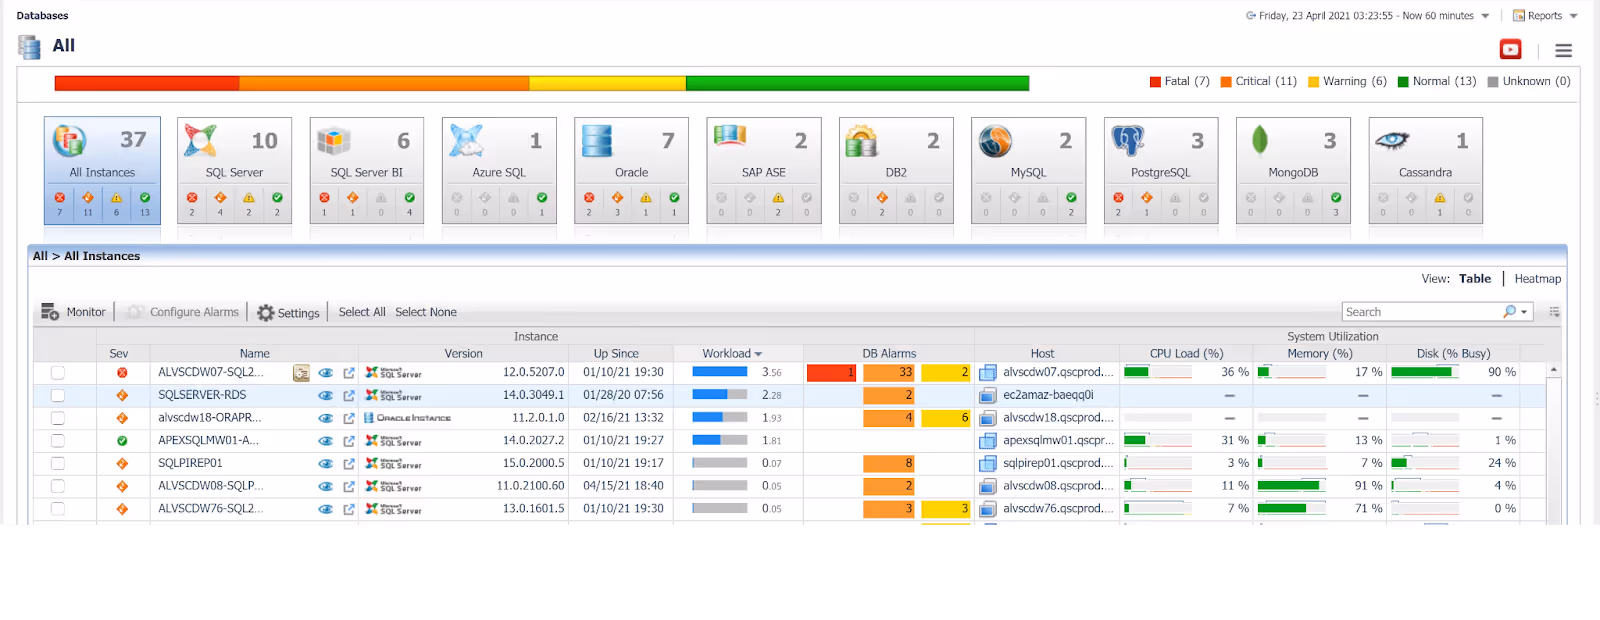Open ALVSCDW07-SQL2 configuration icon
The width and height of the screenshot is (1600, 620).
pos(301,373)
